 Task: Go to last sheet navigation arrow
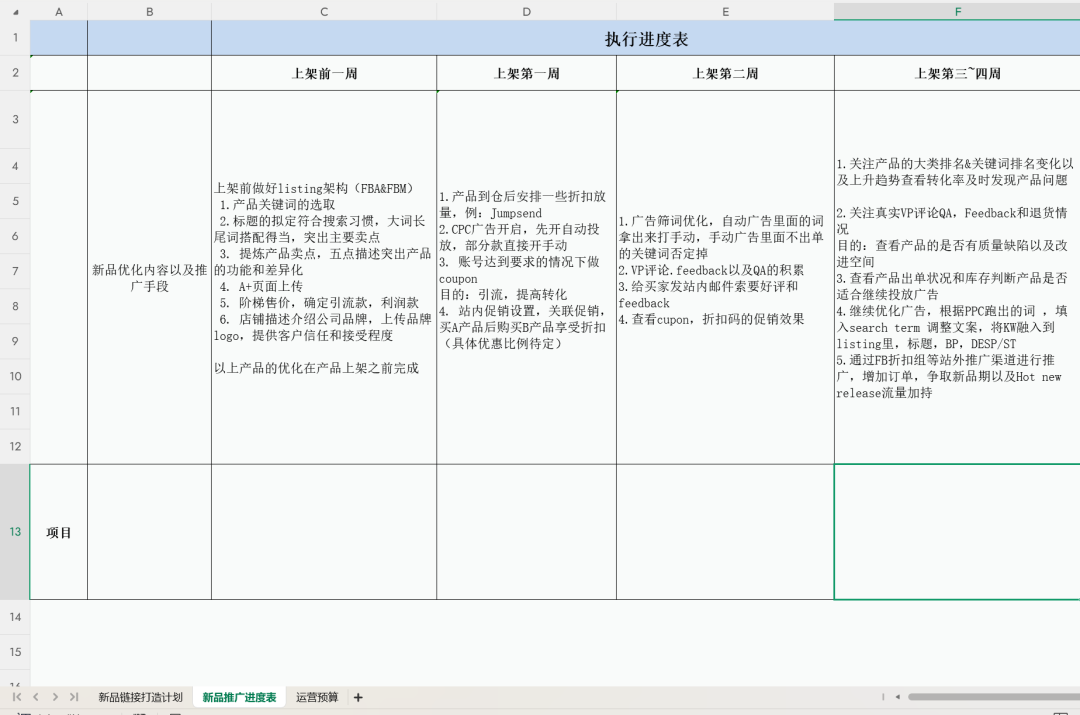[x=74, y=697]
